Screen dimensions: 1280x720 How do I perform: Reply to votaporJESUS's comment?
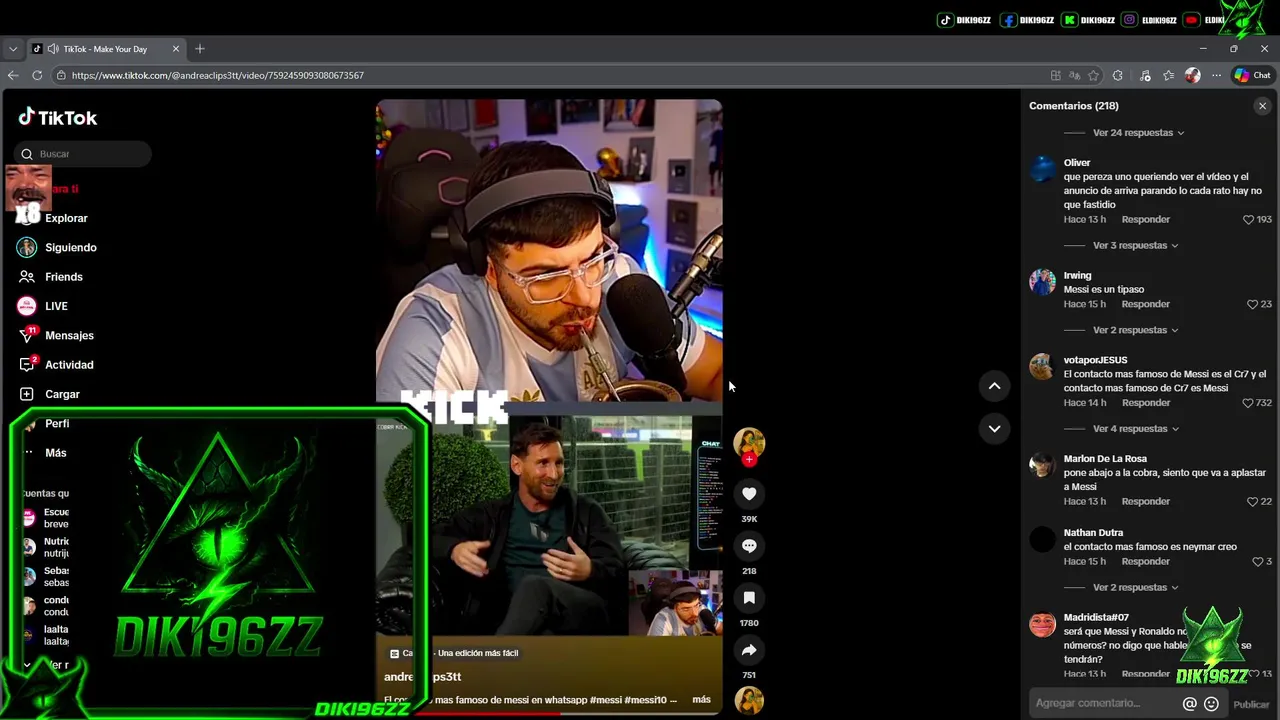(x=1145, y=403)
